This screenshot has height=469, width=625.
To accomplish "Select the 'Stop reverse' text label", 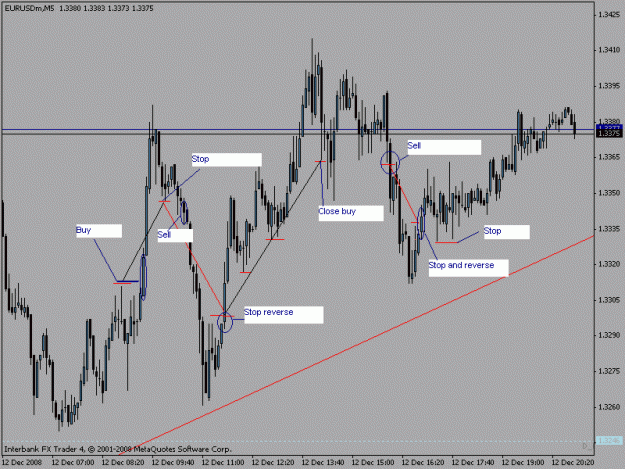I will click(283, 314).
